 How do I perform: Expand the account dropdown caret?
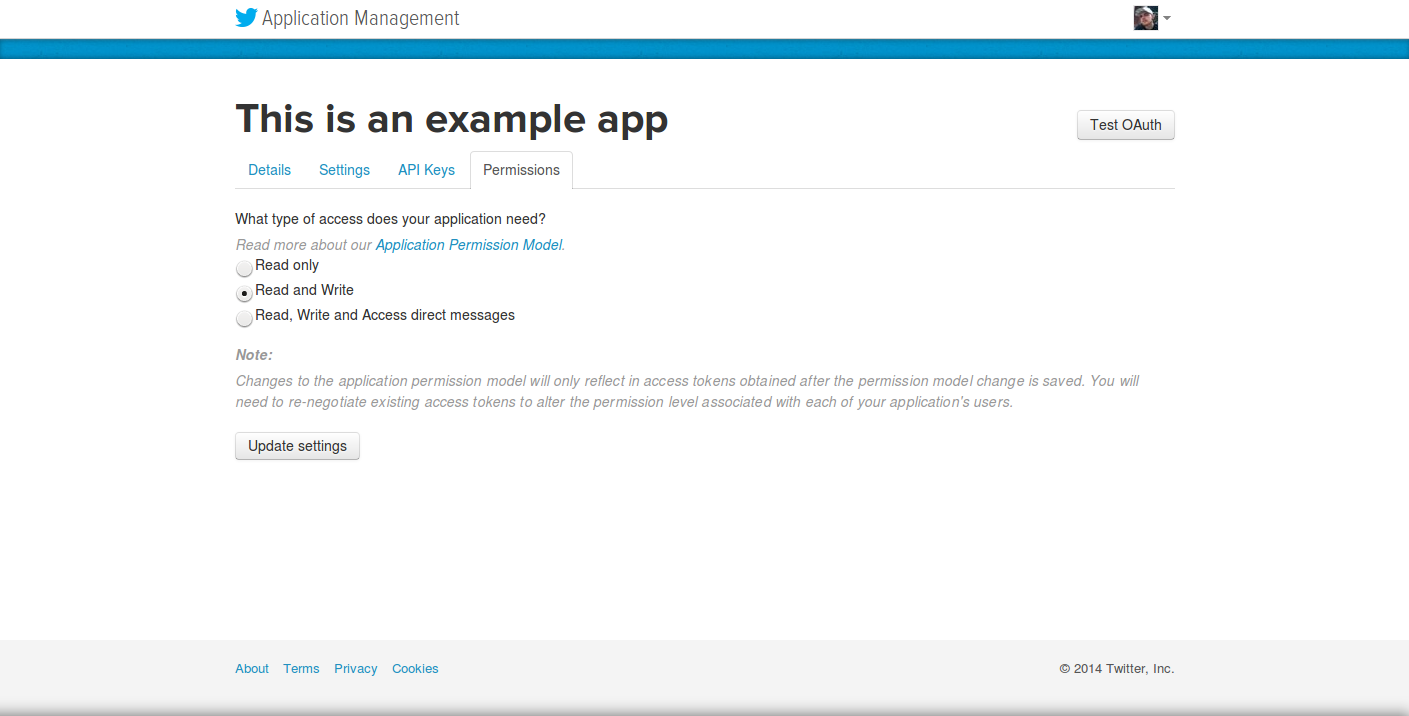[x=1167, y=18]
